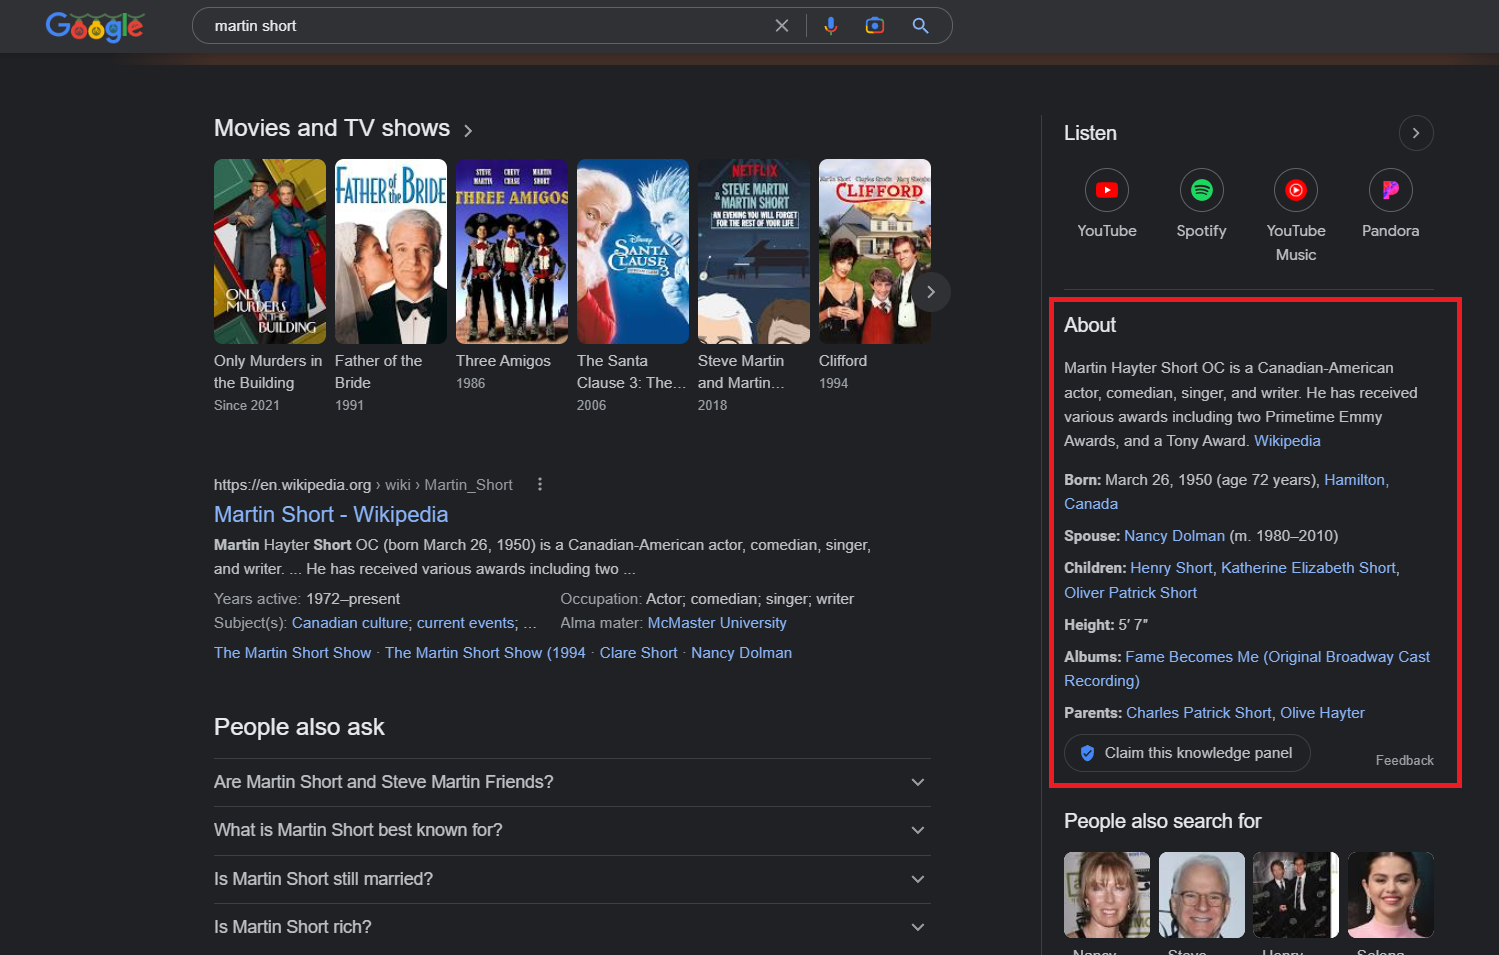Open Canadian culture subject link
1499x955 pixels.
coord(350,623)
